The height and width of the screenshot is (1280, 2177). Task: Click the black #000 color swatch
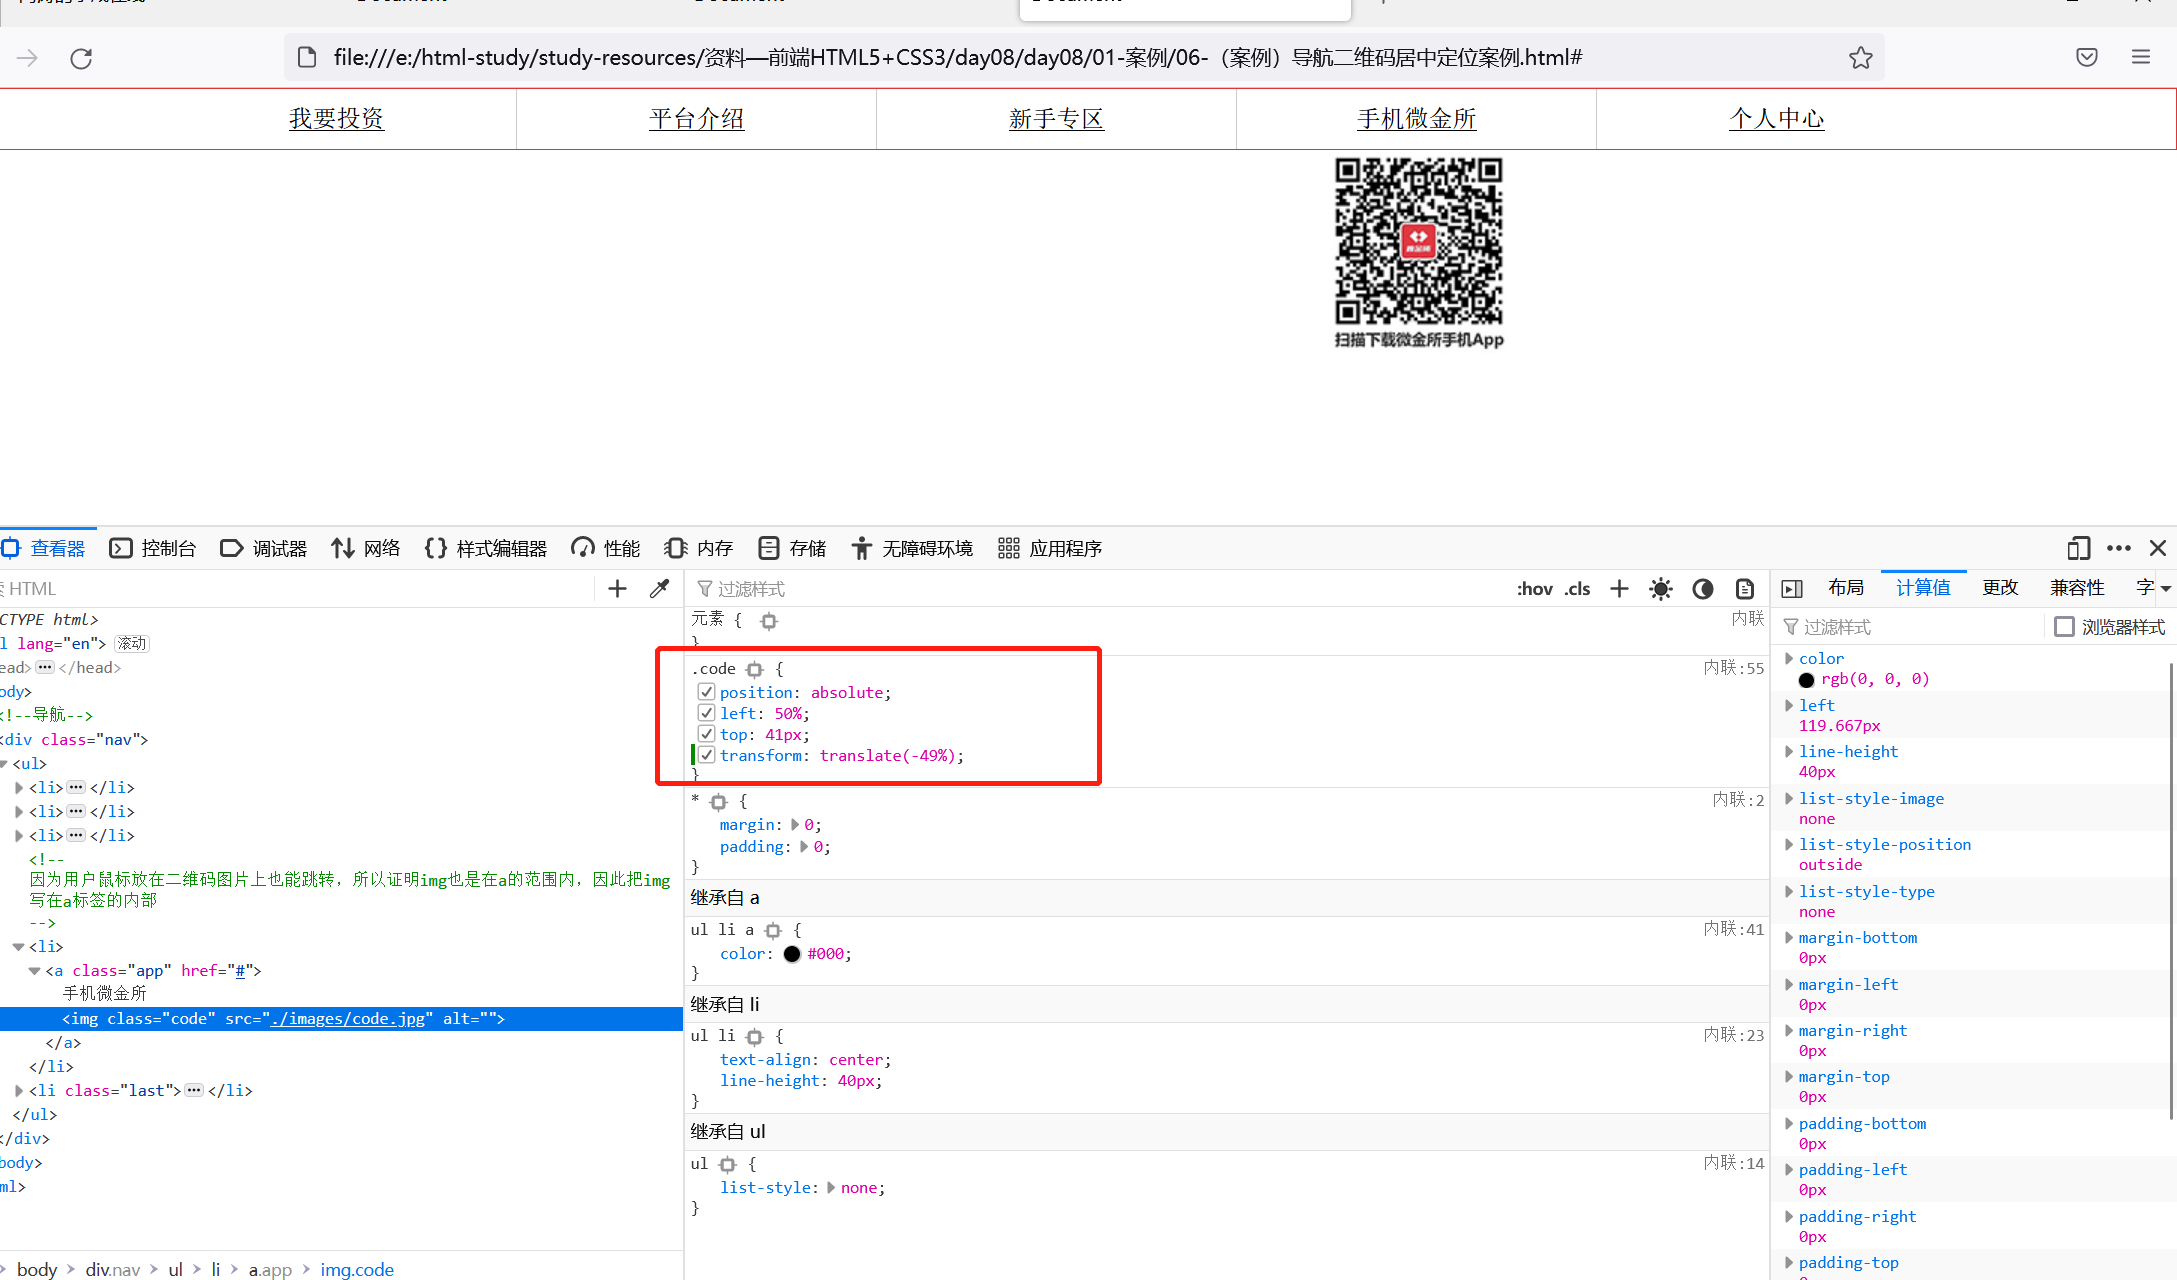tap(792, 954)
